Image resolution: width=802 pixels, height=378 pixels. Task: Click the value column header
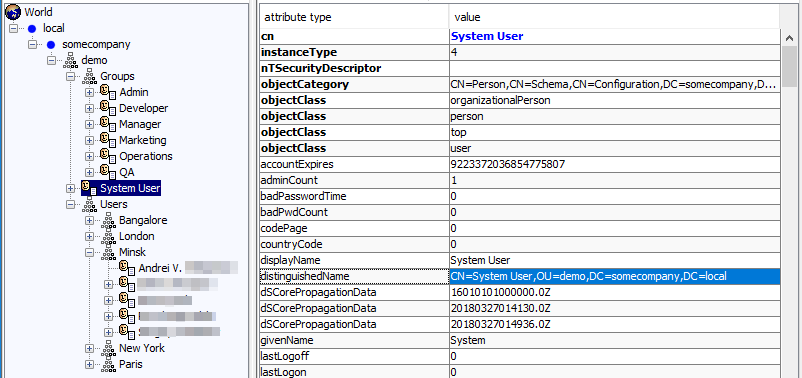pyautogui.click(x=614, y=17)
